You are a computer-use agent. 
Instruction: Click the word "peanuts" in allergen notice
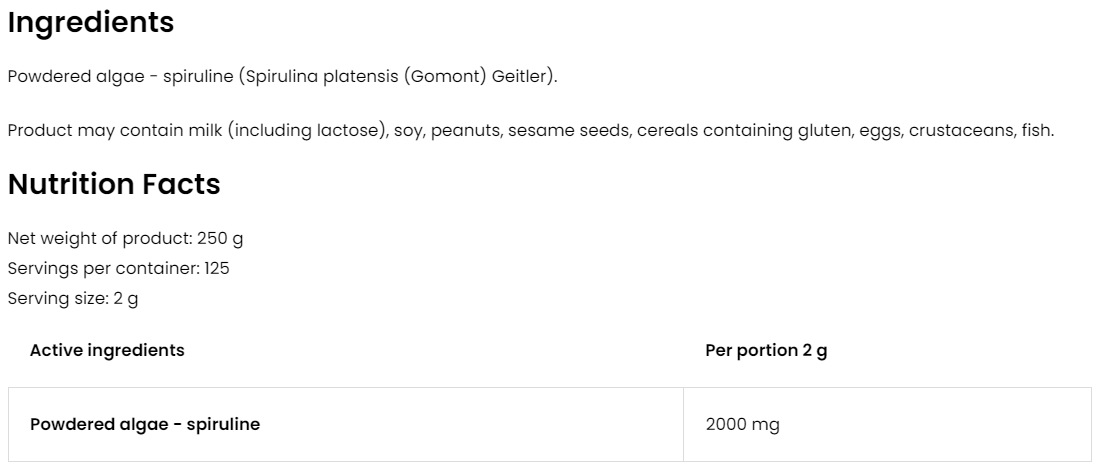[x=464, y=131]
